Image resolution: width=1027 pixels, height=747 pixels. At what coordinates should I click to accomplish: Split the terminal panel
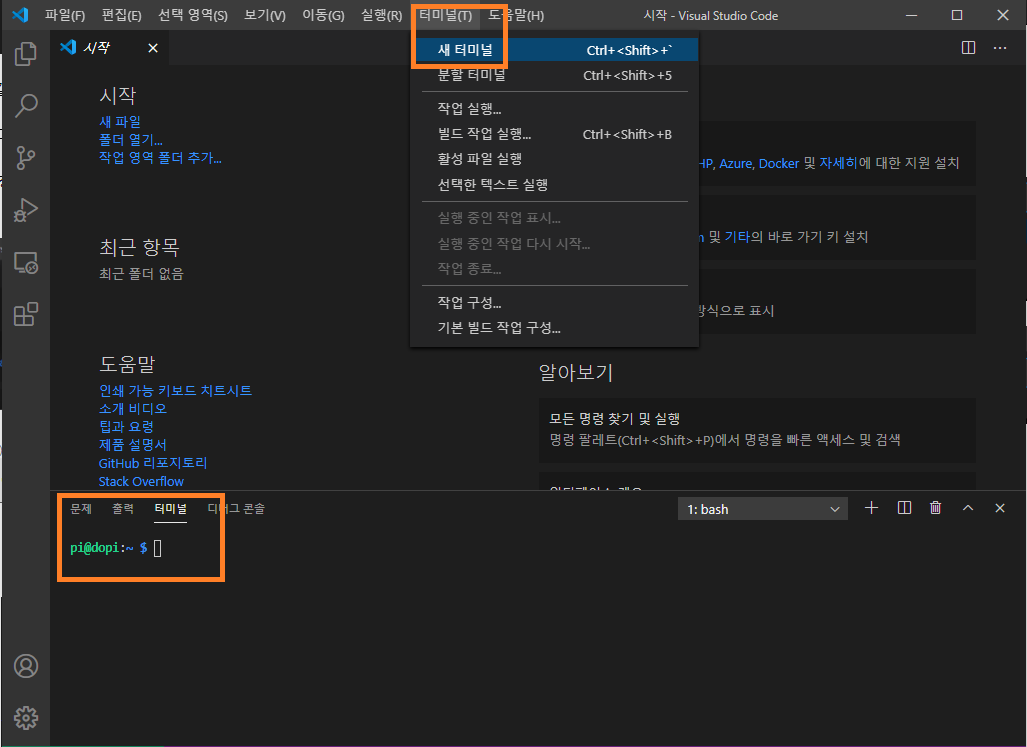904,508
